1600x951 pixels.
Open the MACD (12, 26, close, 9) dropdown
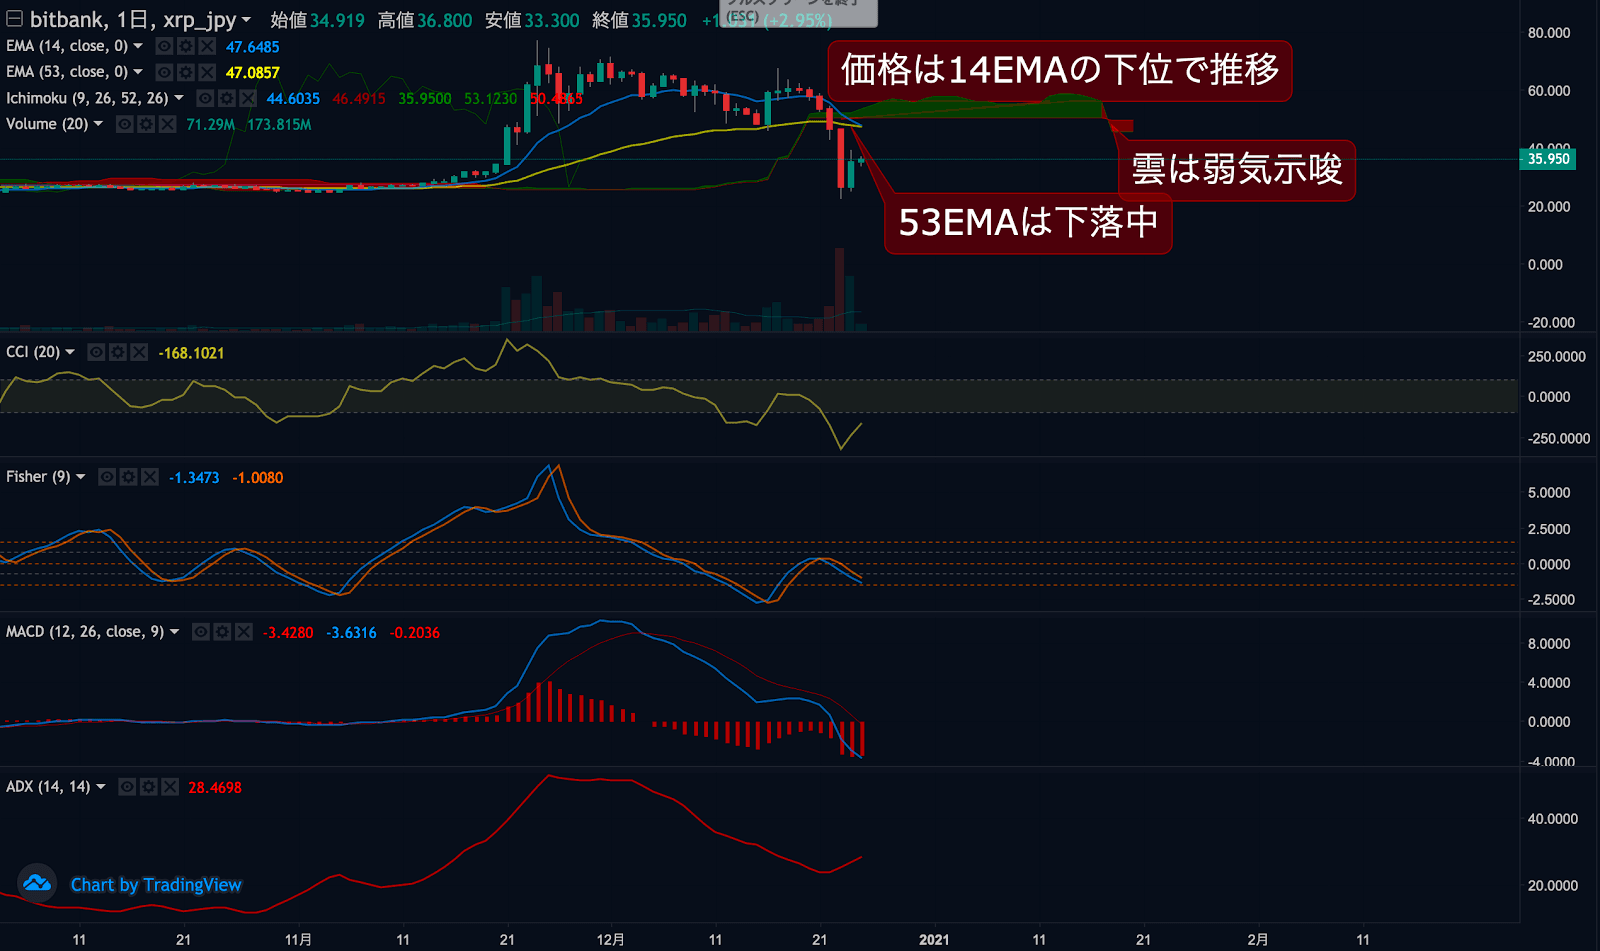175,632
